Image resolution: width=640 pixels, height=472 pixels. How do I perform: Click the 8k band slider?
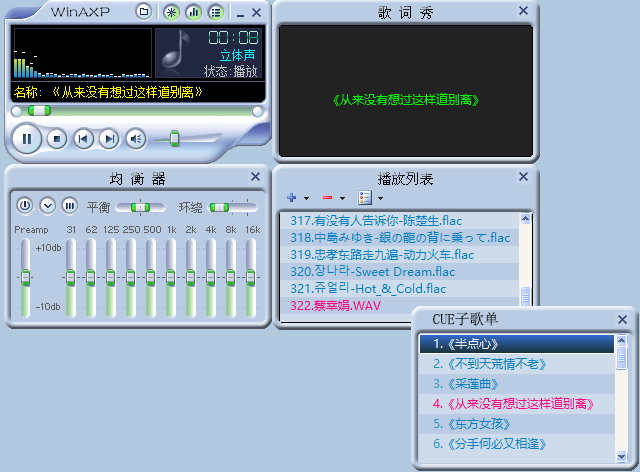pos(231,278)
